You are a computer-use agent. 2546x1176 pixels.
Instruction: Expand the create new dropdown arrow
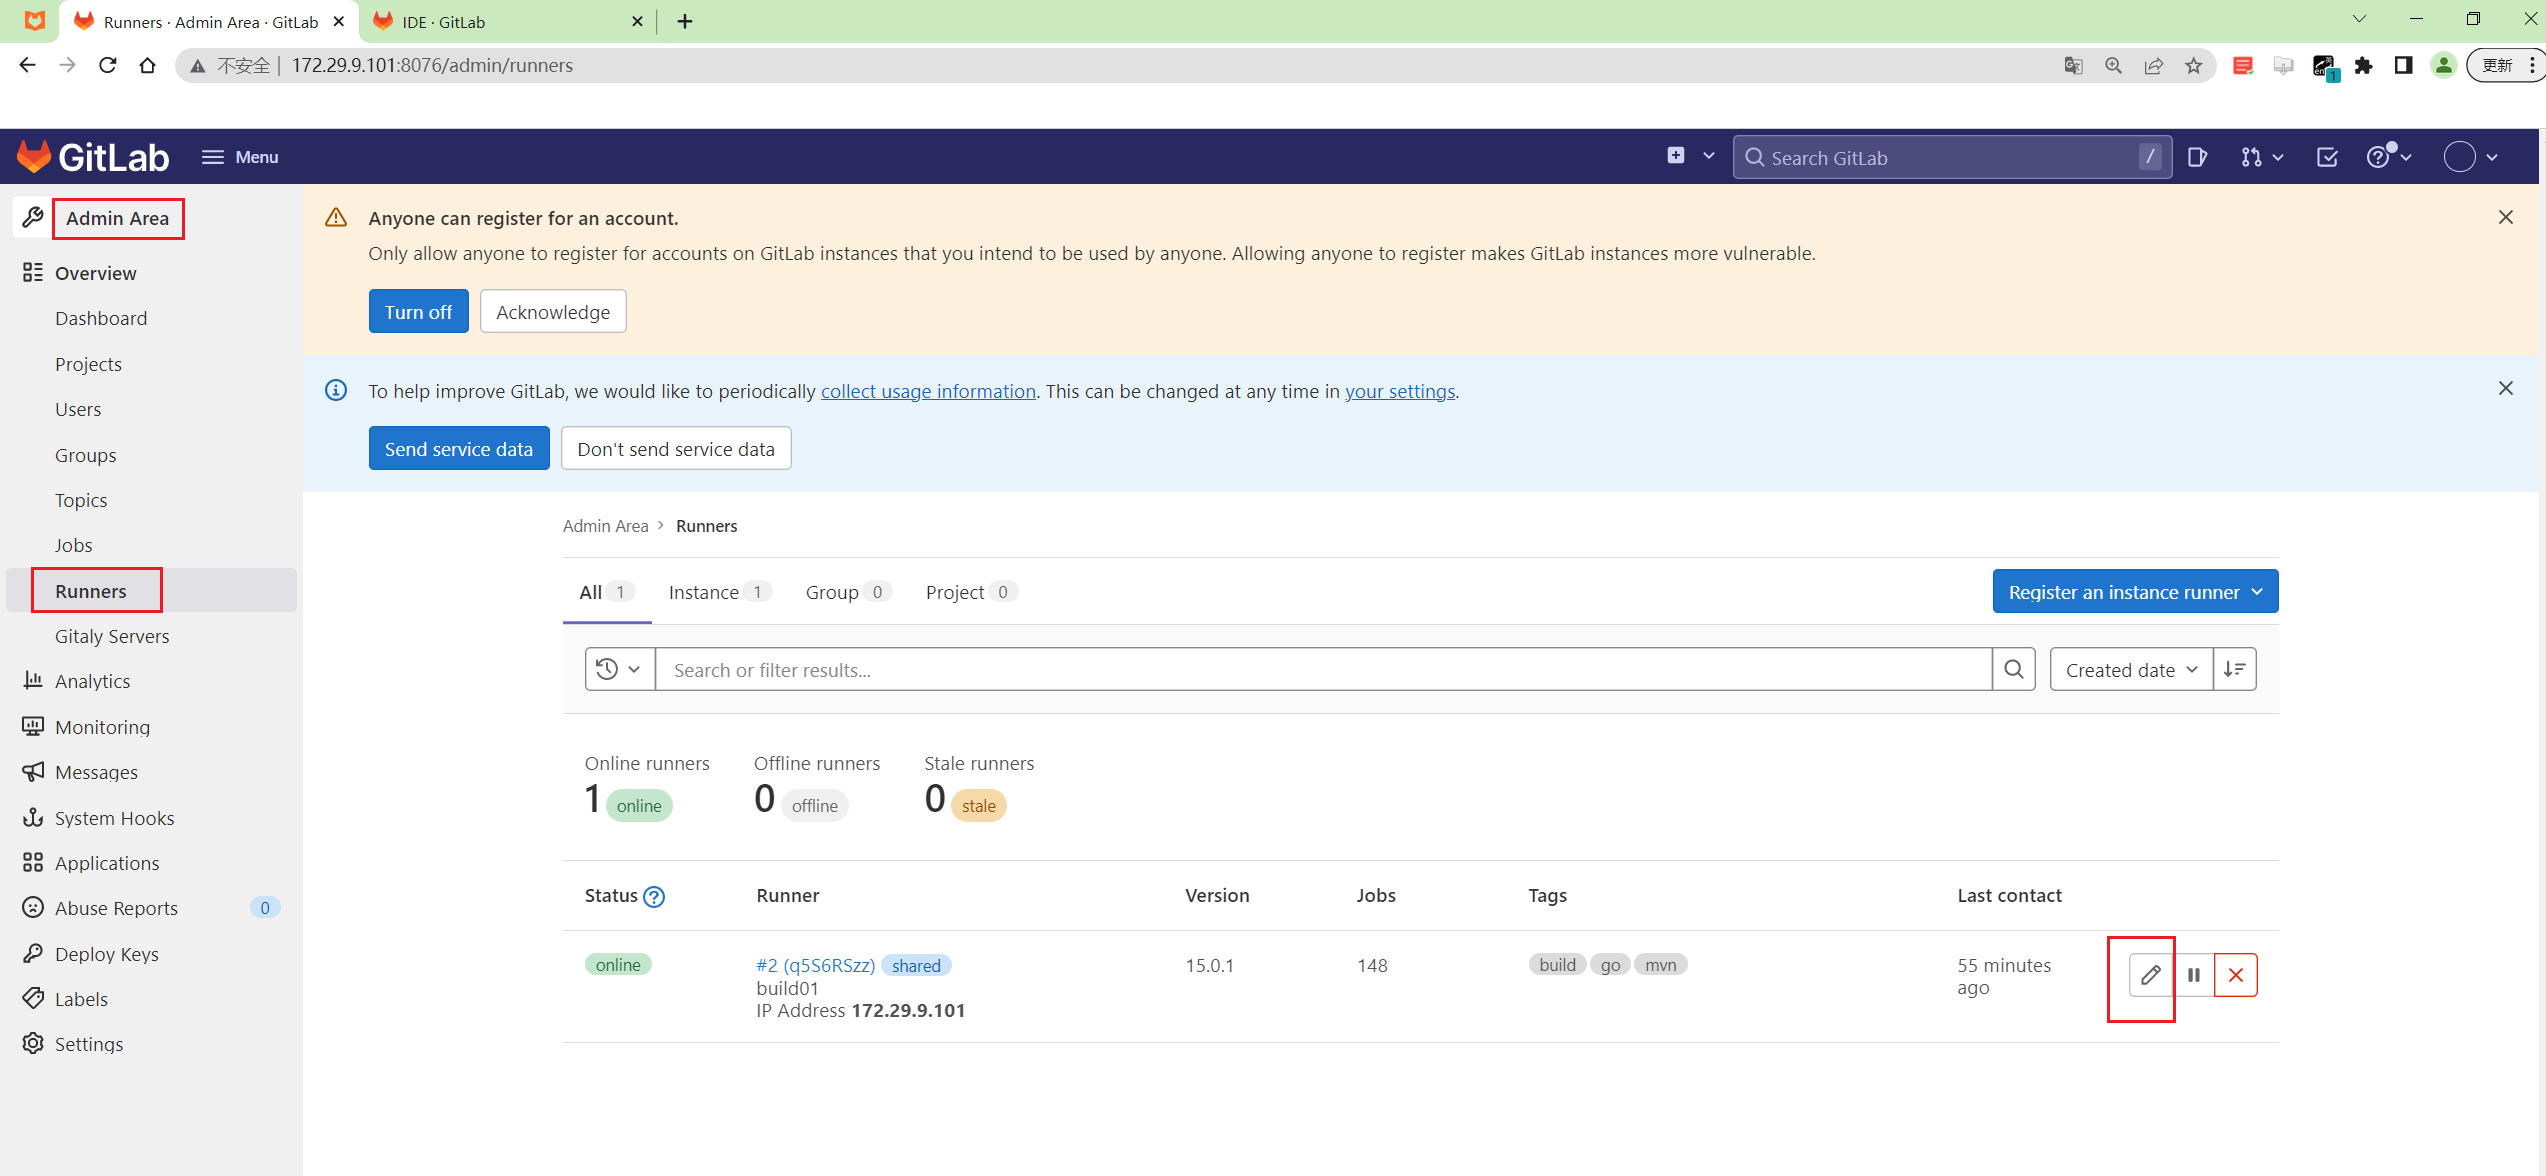point(1708,156)
